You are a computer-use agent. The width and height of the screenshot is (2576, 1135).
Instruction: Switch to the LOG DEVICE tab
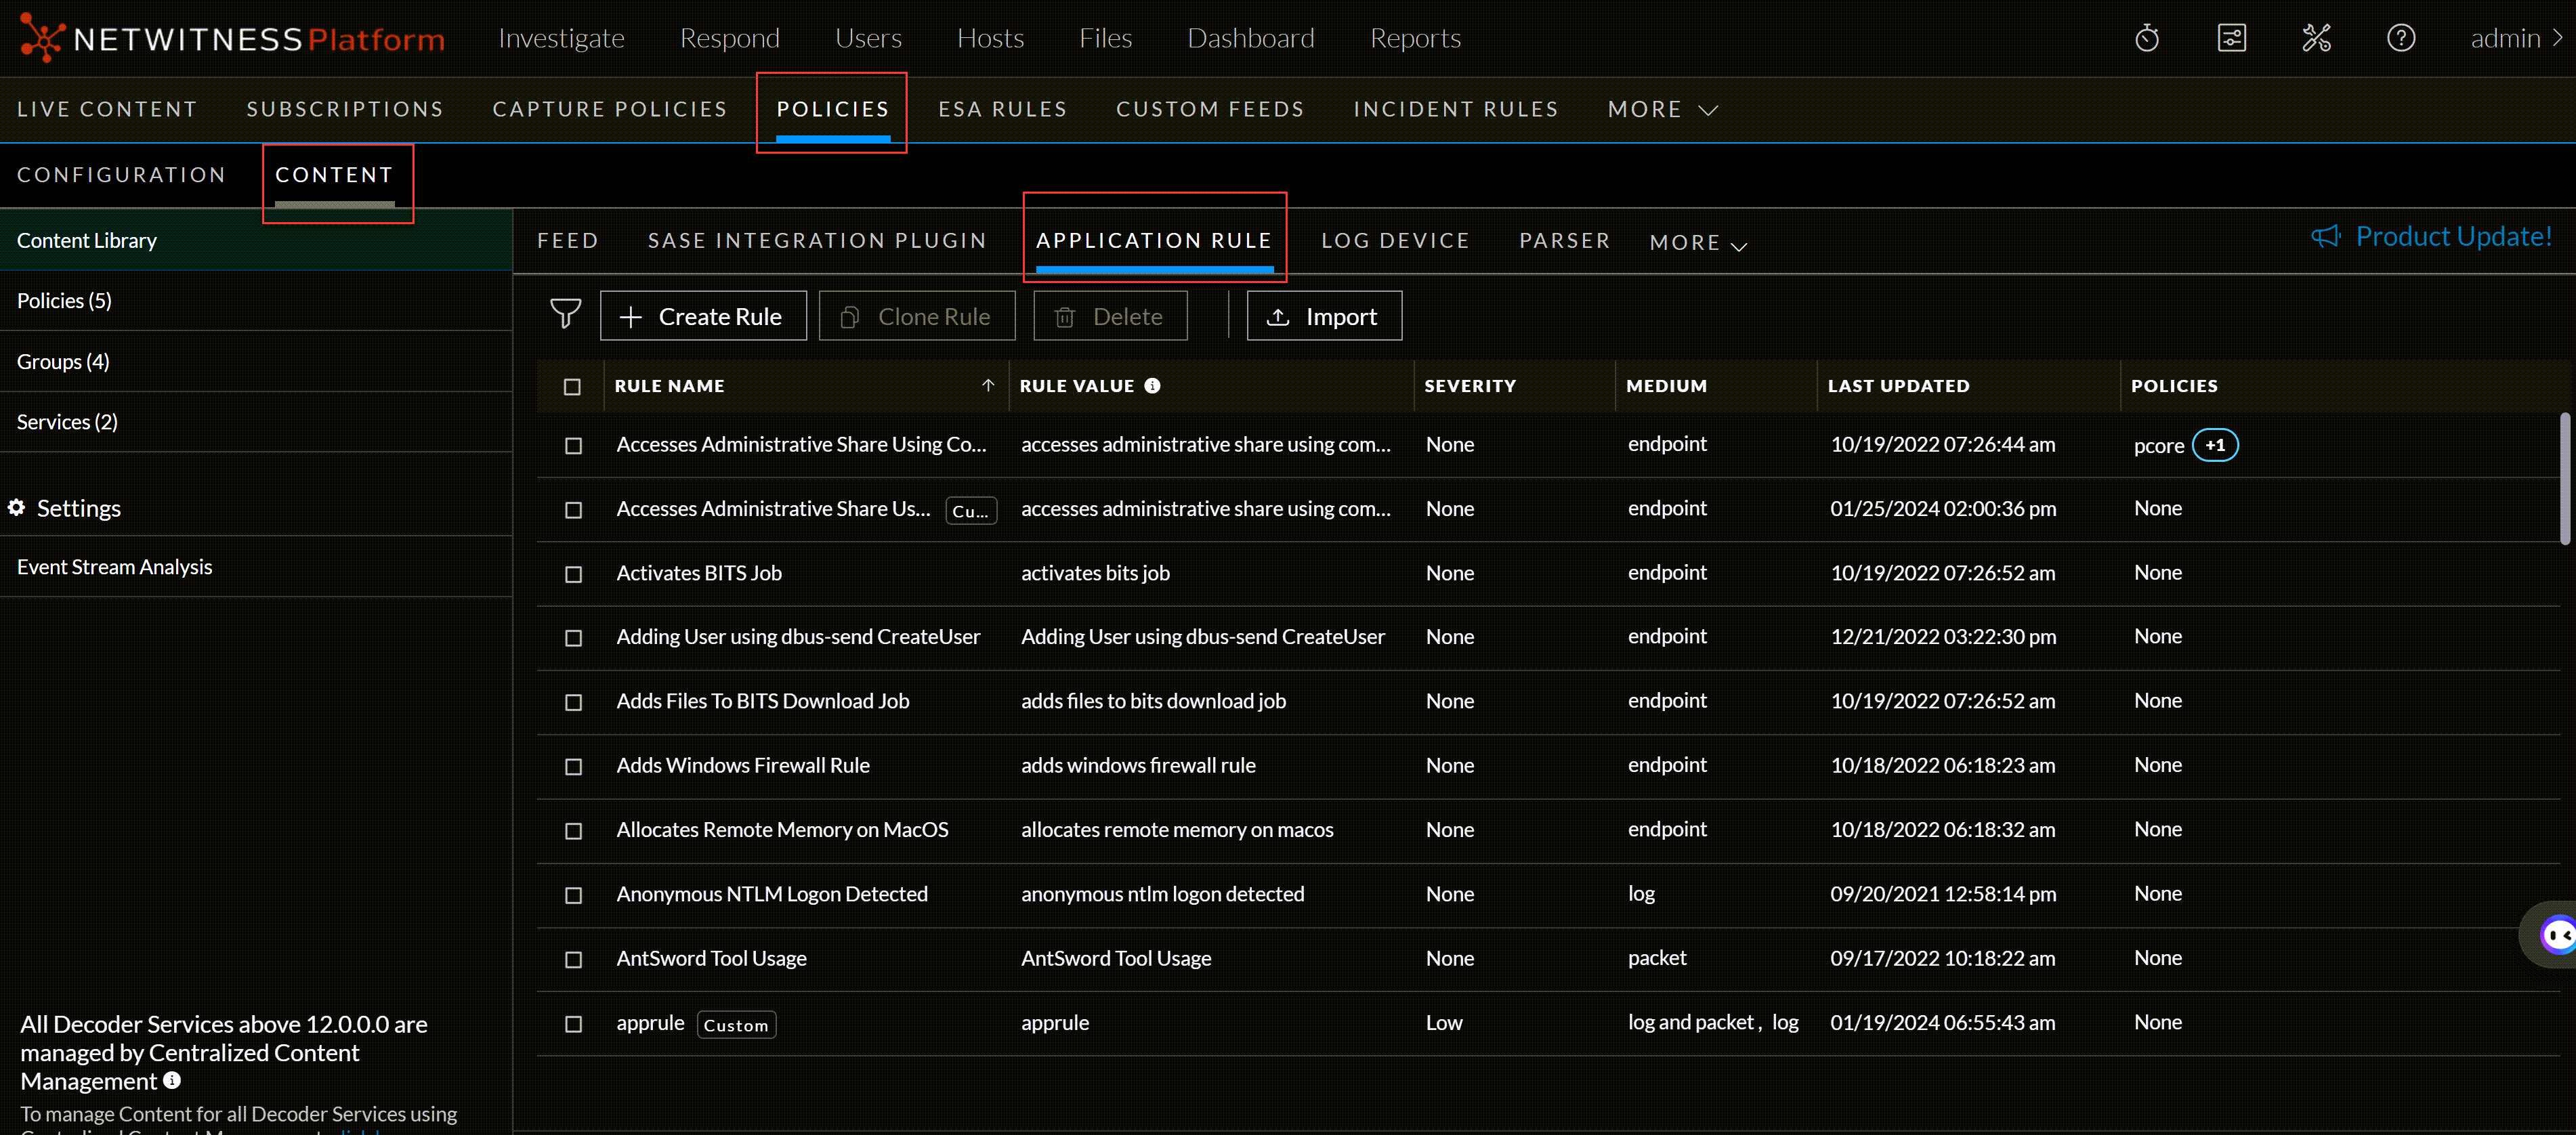1395,240
